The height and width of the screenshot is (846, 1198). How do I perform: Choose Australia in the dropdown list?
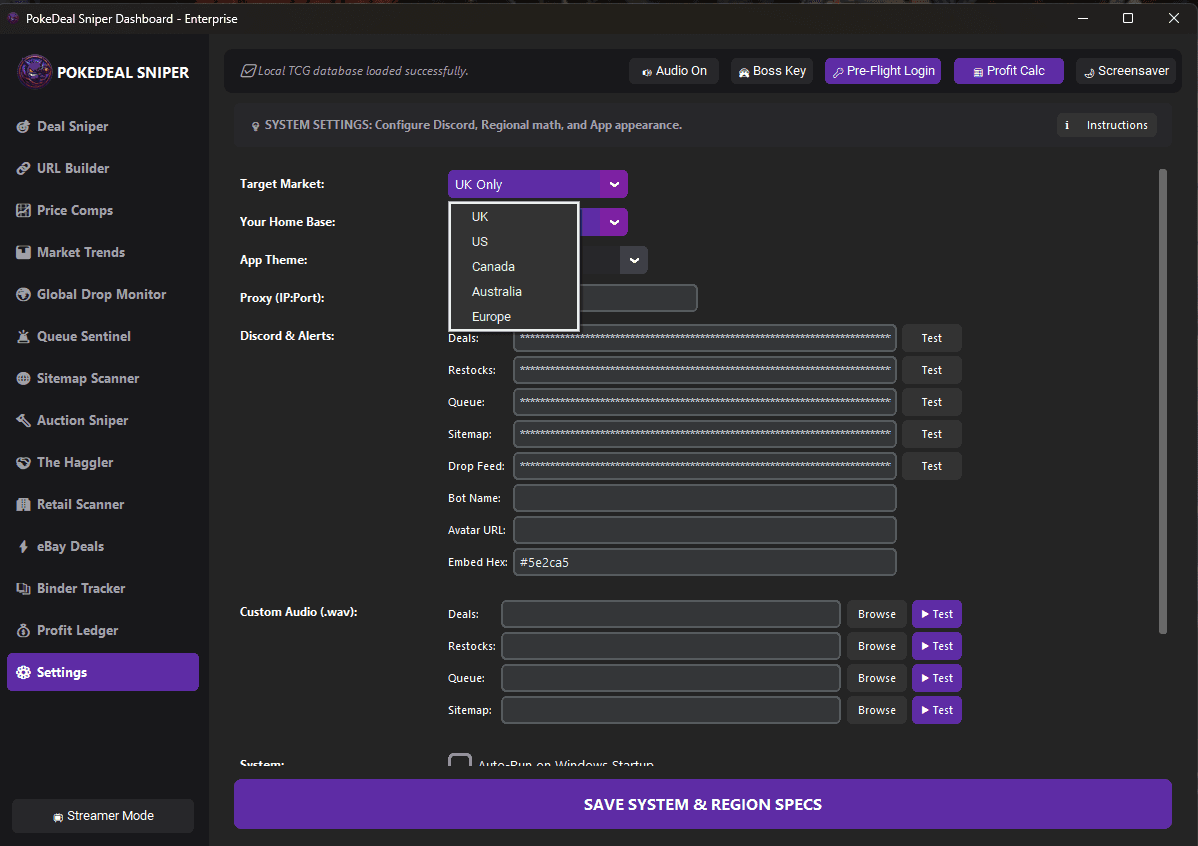point(513,292)
